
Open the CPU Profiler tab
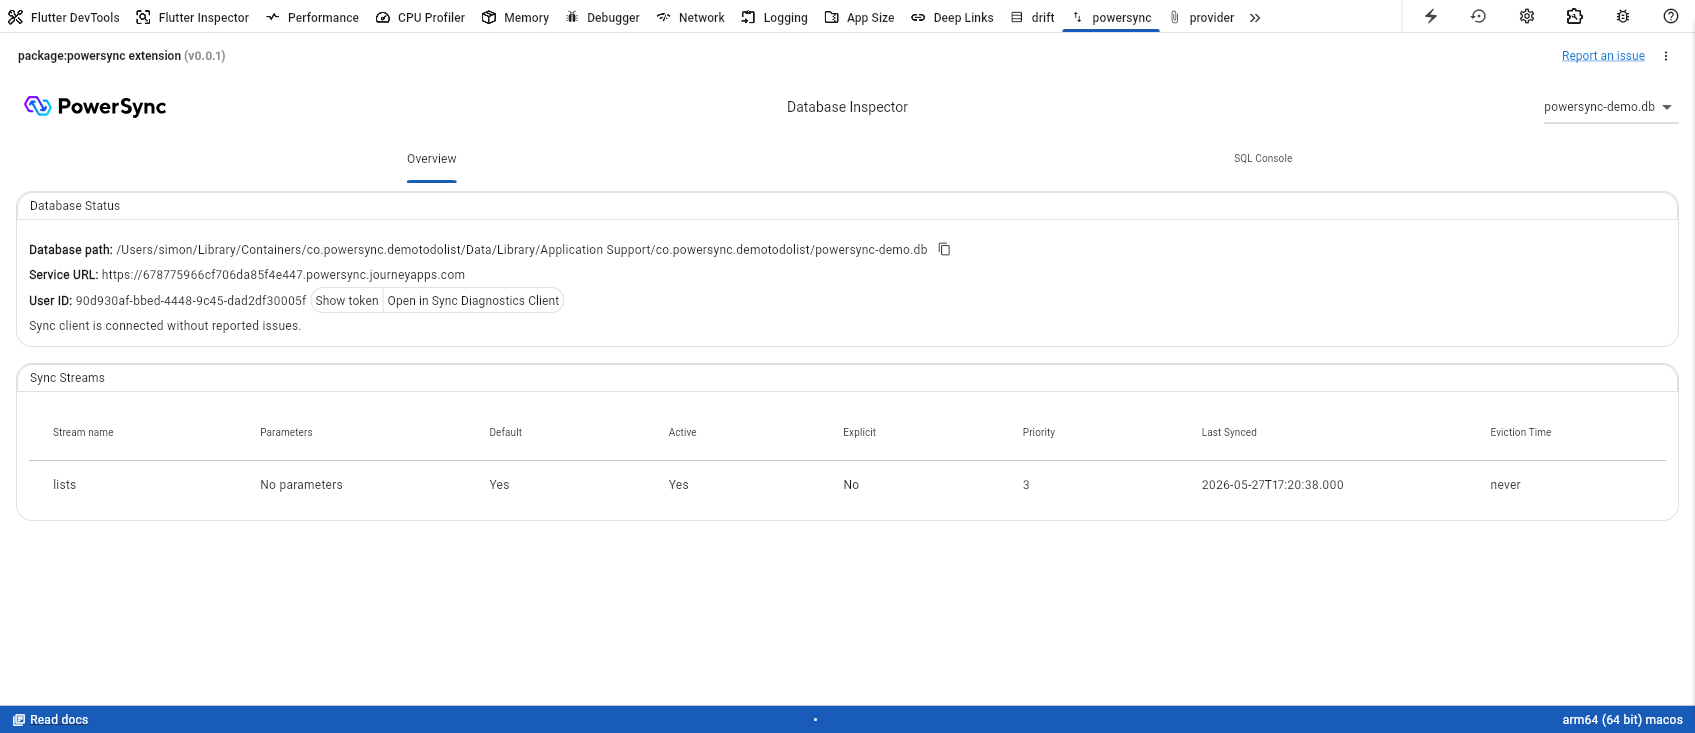(420, 17)
